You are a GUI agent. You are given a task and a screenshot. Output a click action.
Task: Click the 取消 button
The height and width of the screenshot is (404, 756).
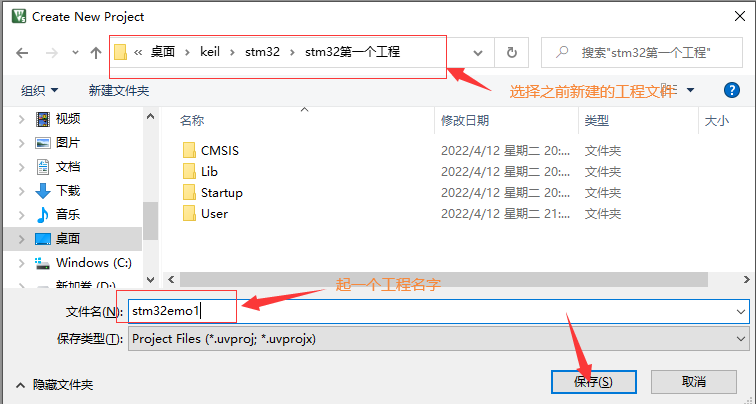694,381
